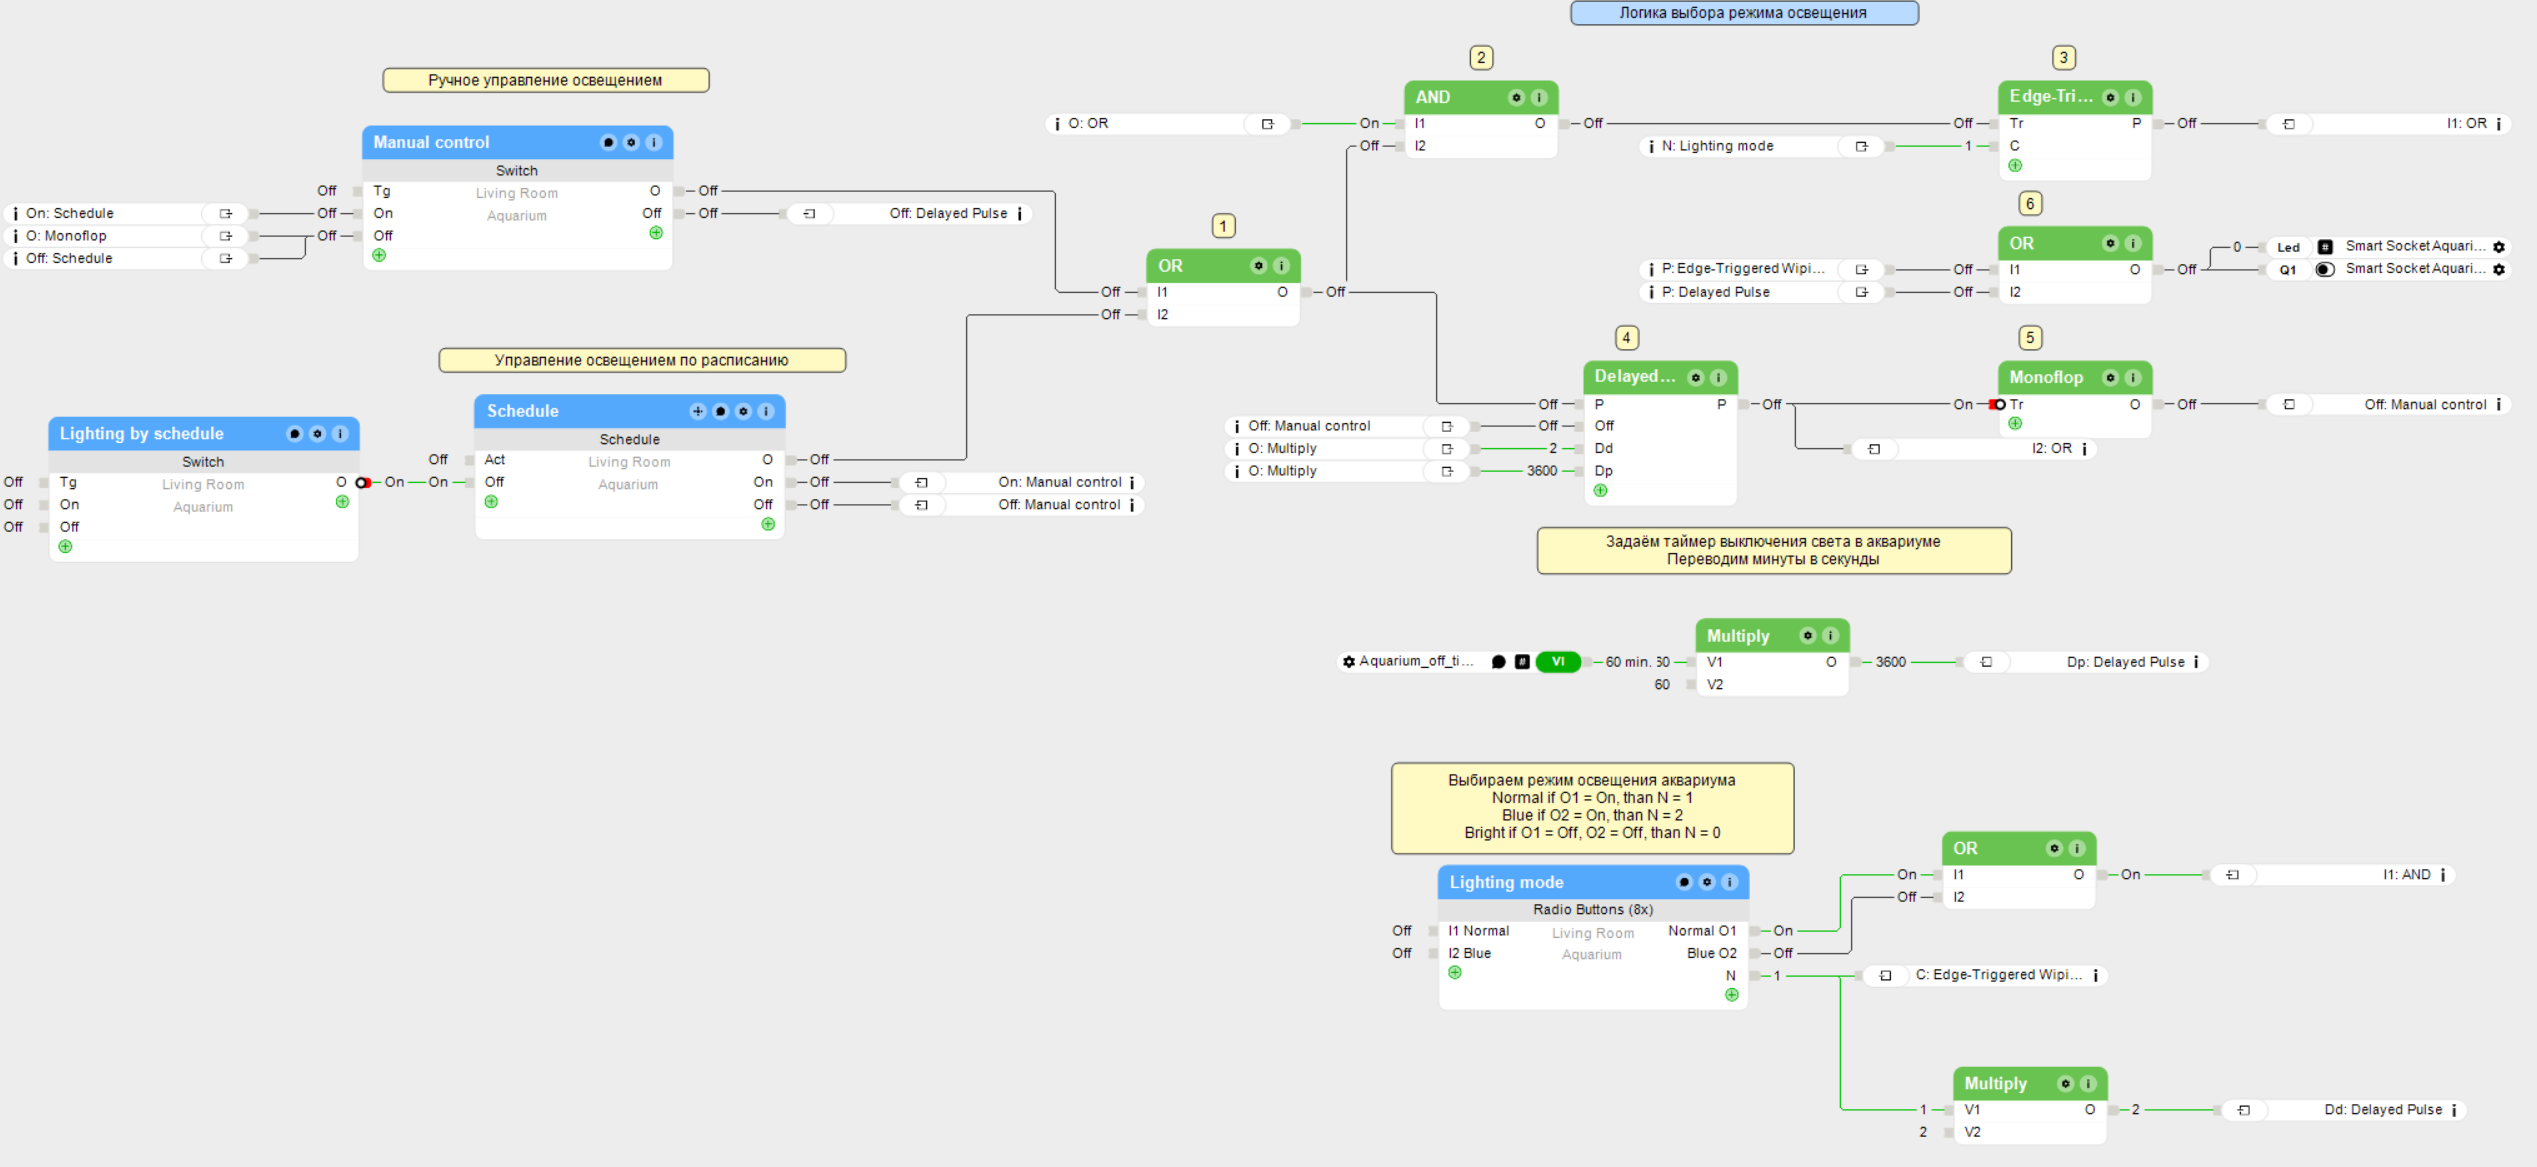
Task: Click '60 min.' value on Multiply V1
Action: point(1629,662)
